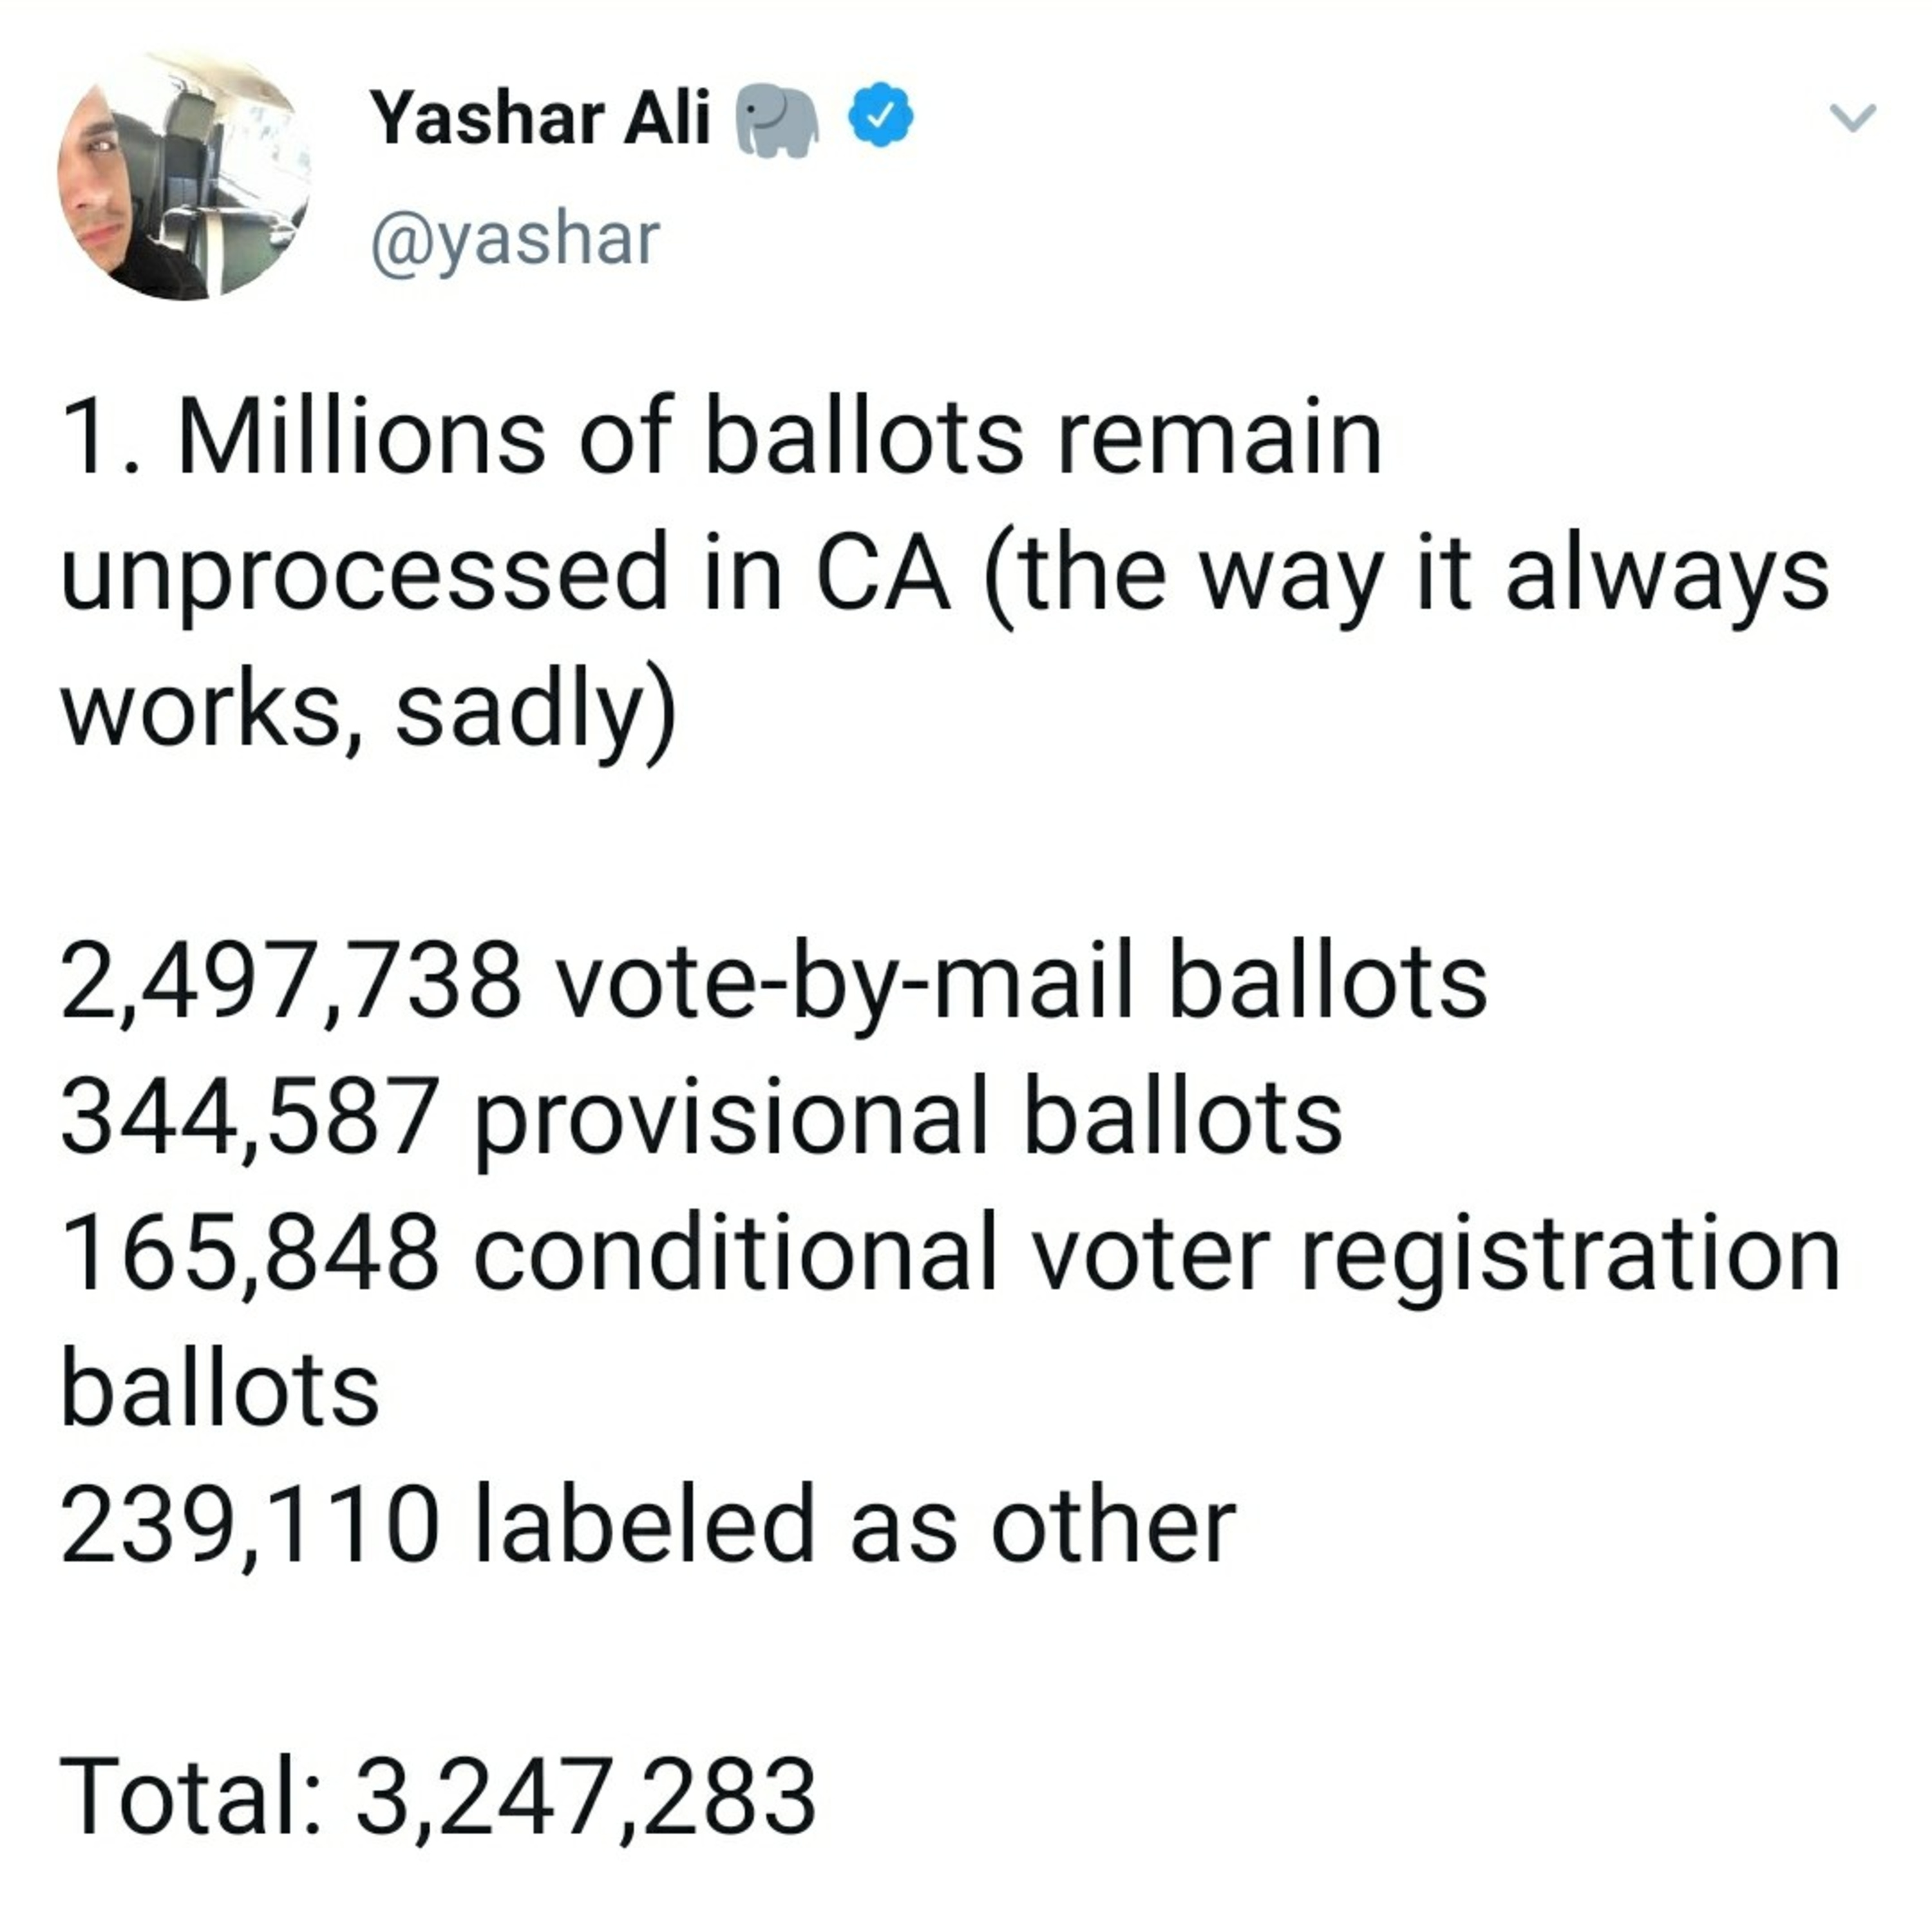Click the "(the way it always" phrase
The height and width of the screenshot is (1932, 1932).
(x=1405, y=574)
